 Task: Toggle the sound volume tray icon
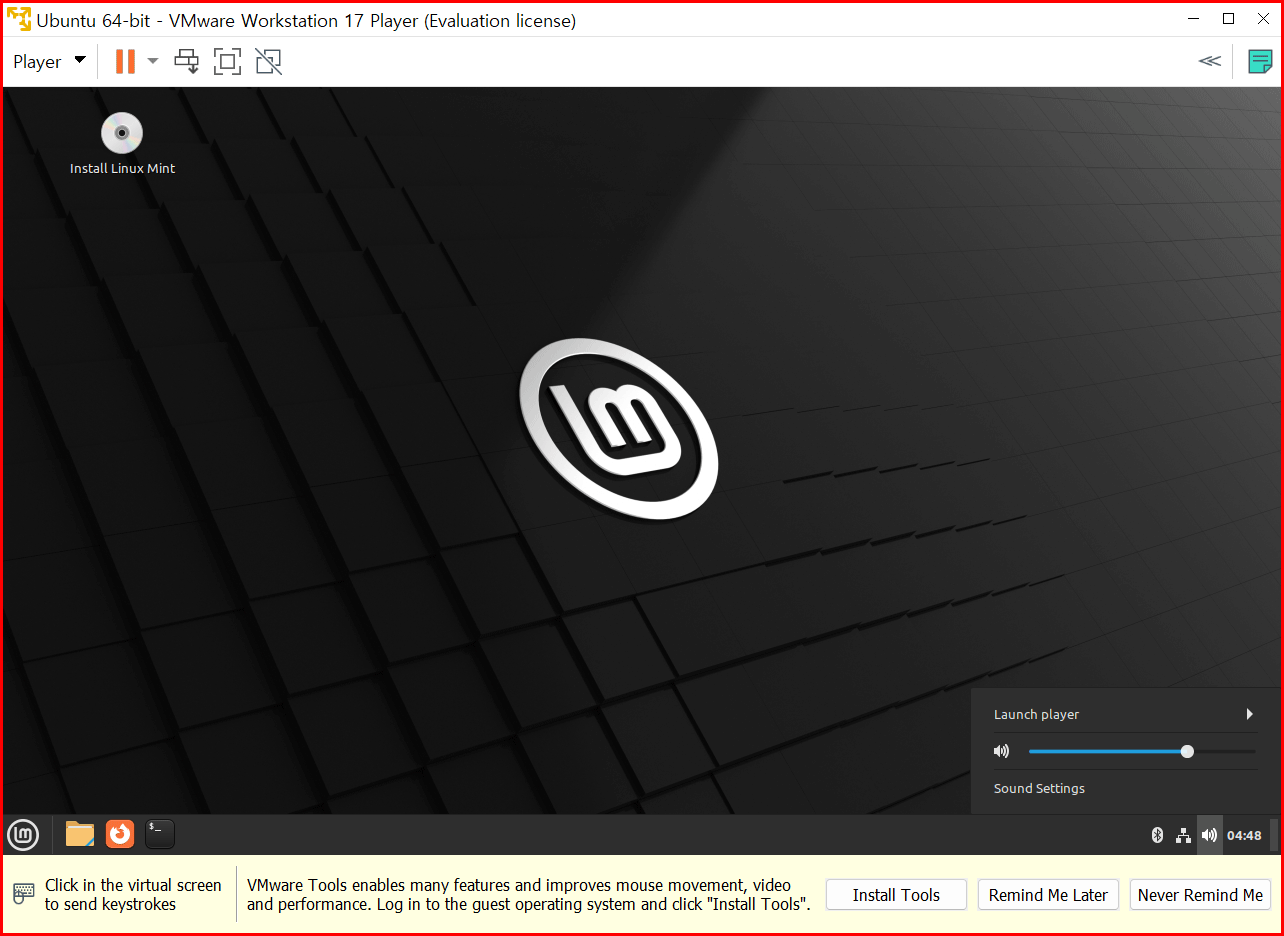pyautogui.click(x=1210, y=835)
